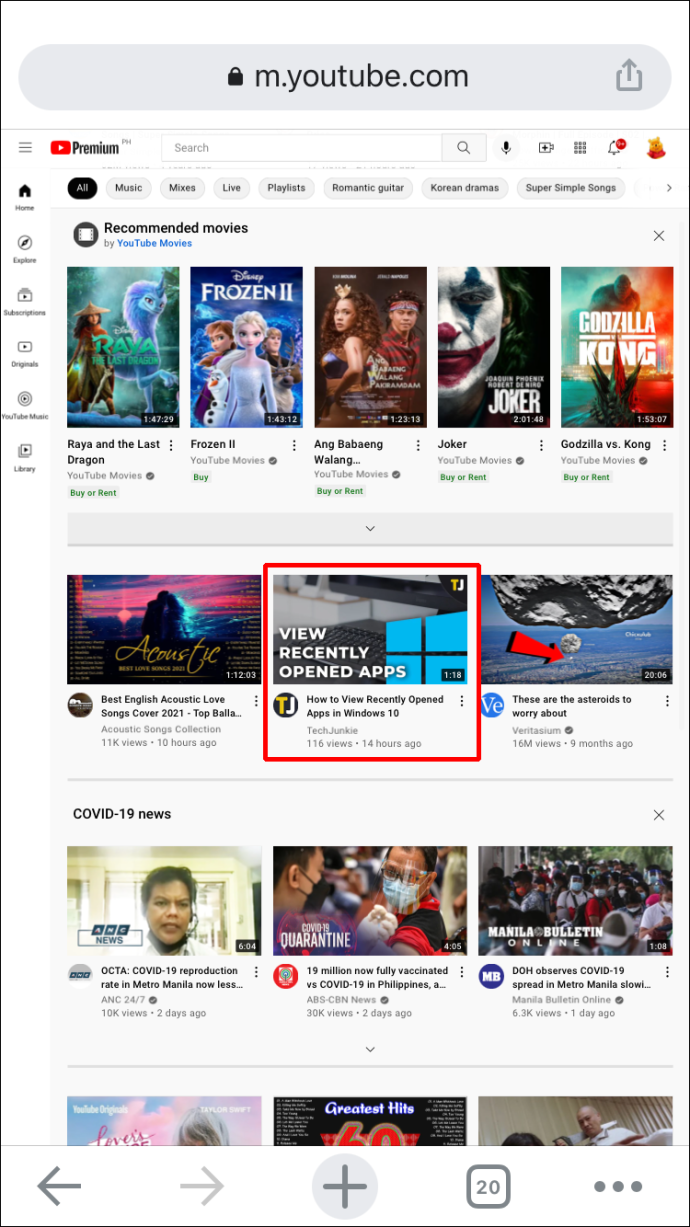Tap the browser share icon
The height and width of the screenshot is (1227, 690).
628,76
